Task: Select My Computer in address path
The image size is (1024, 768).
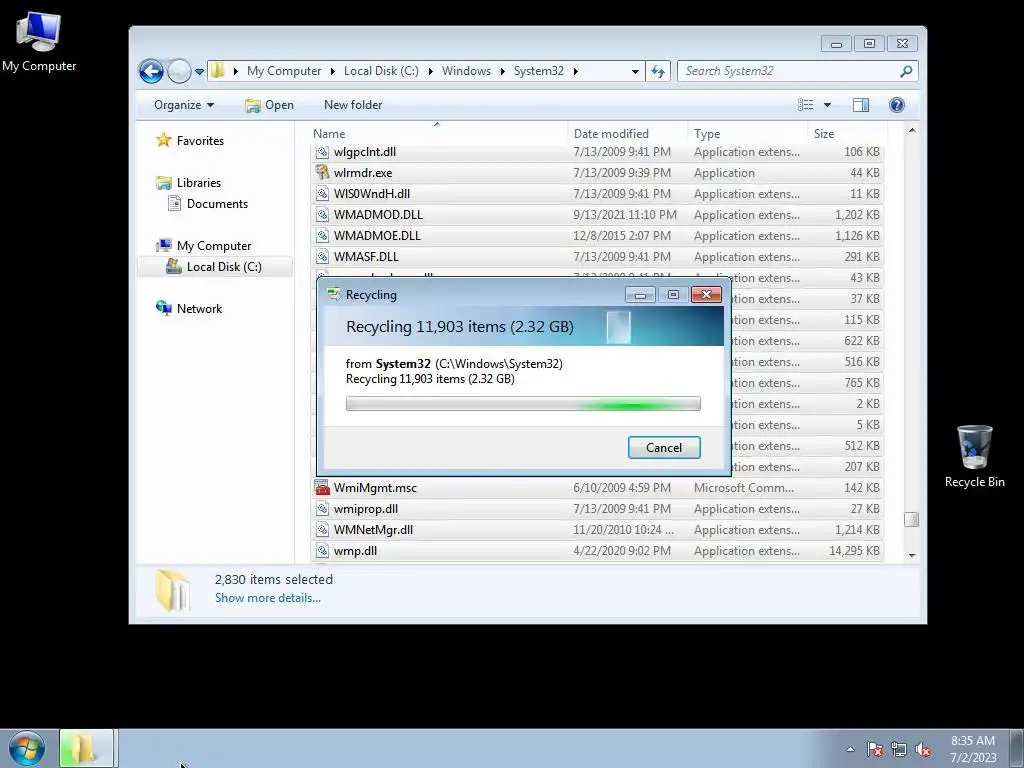Action: (284, 71)
